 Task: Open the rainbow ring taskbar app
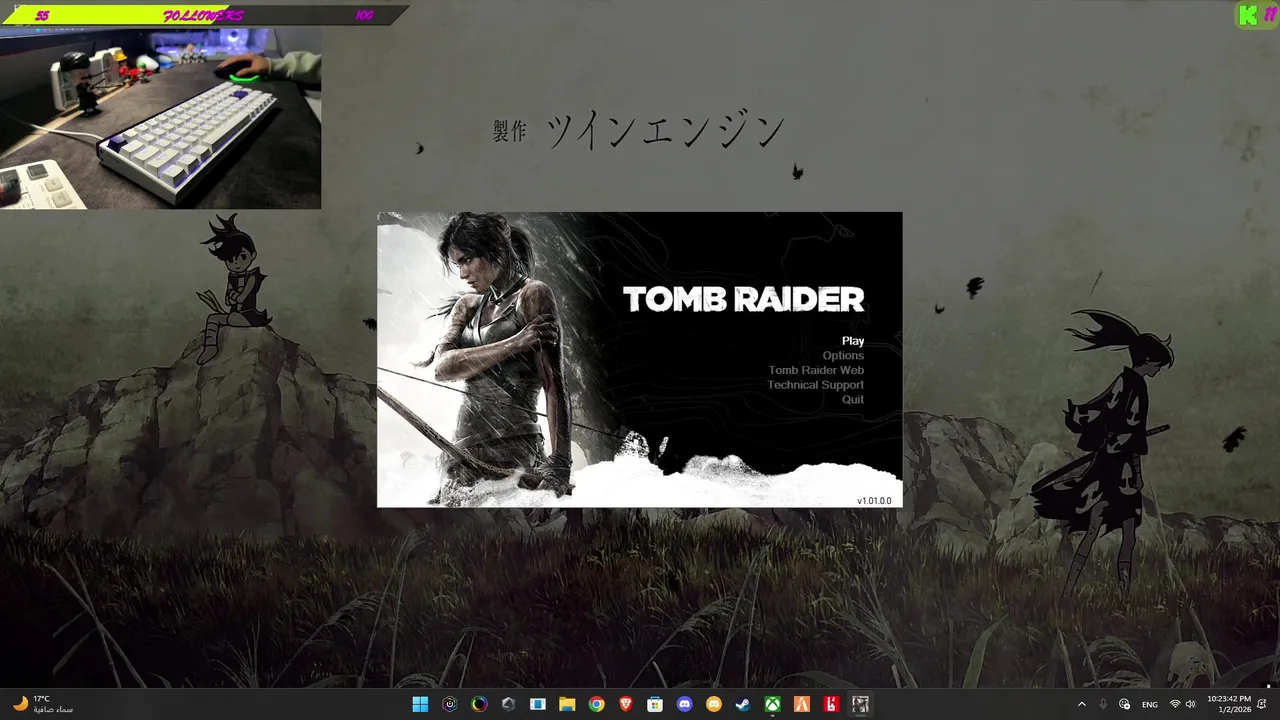click(479, 704)
